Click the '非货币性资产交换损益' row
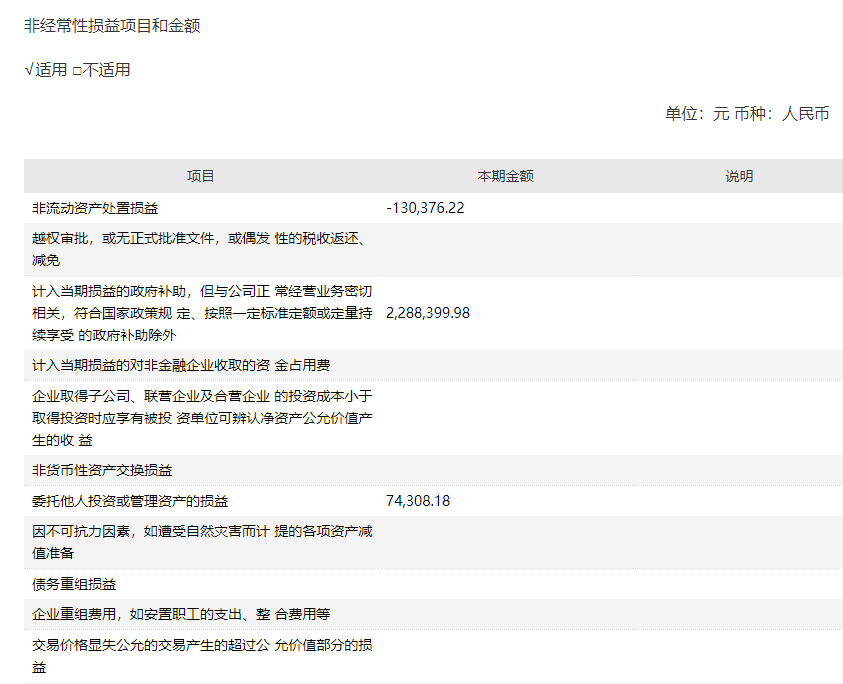This screenshot has width=843, height=684. (102, 470)
